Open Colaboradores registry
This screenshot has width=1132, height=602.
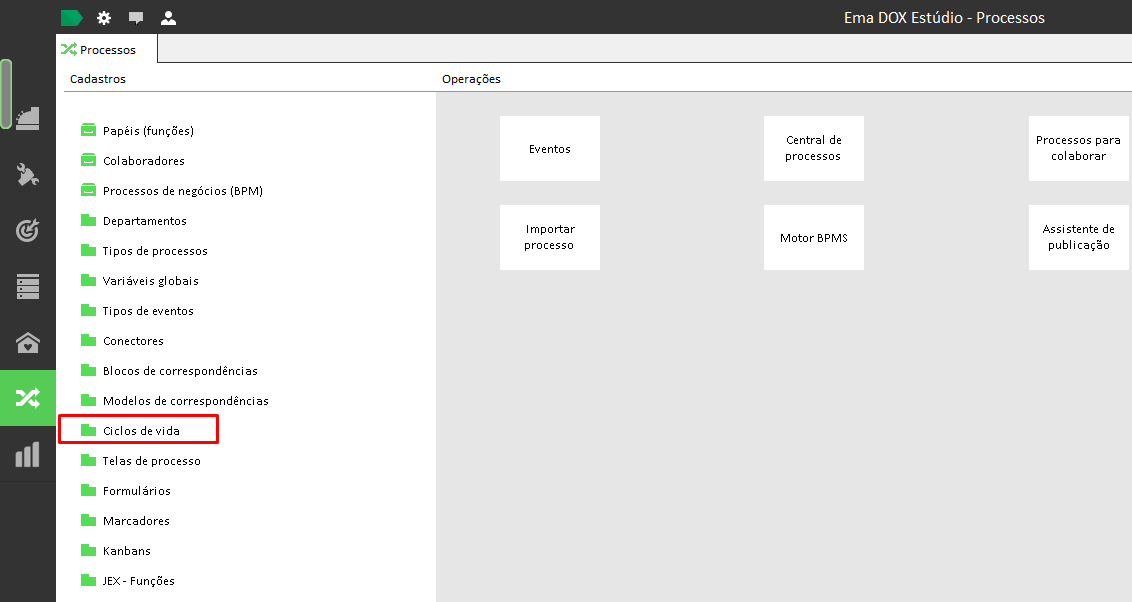pyautogui.click(x=144, y=161)
